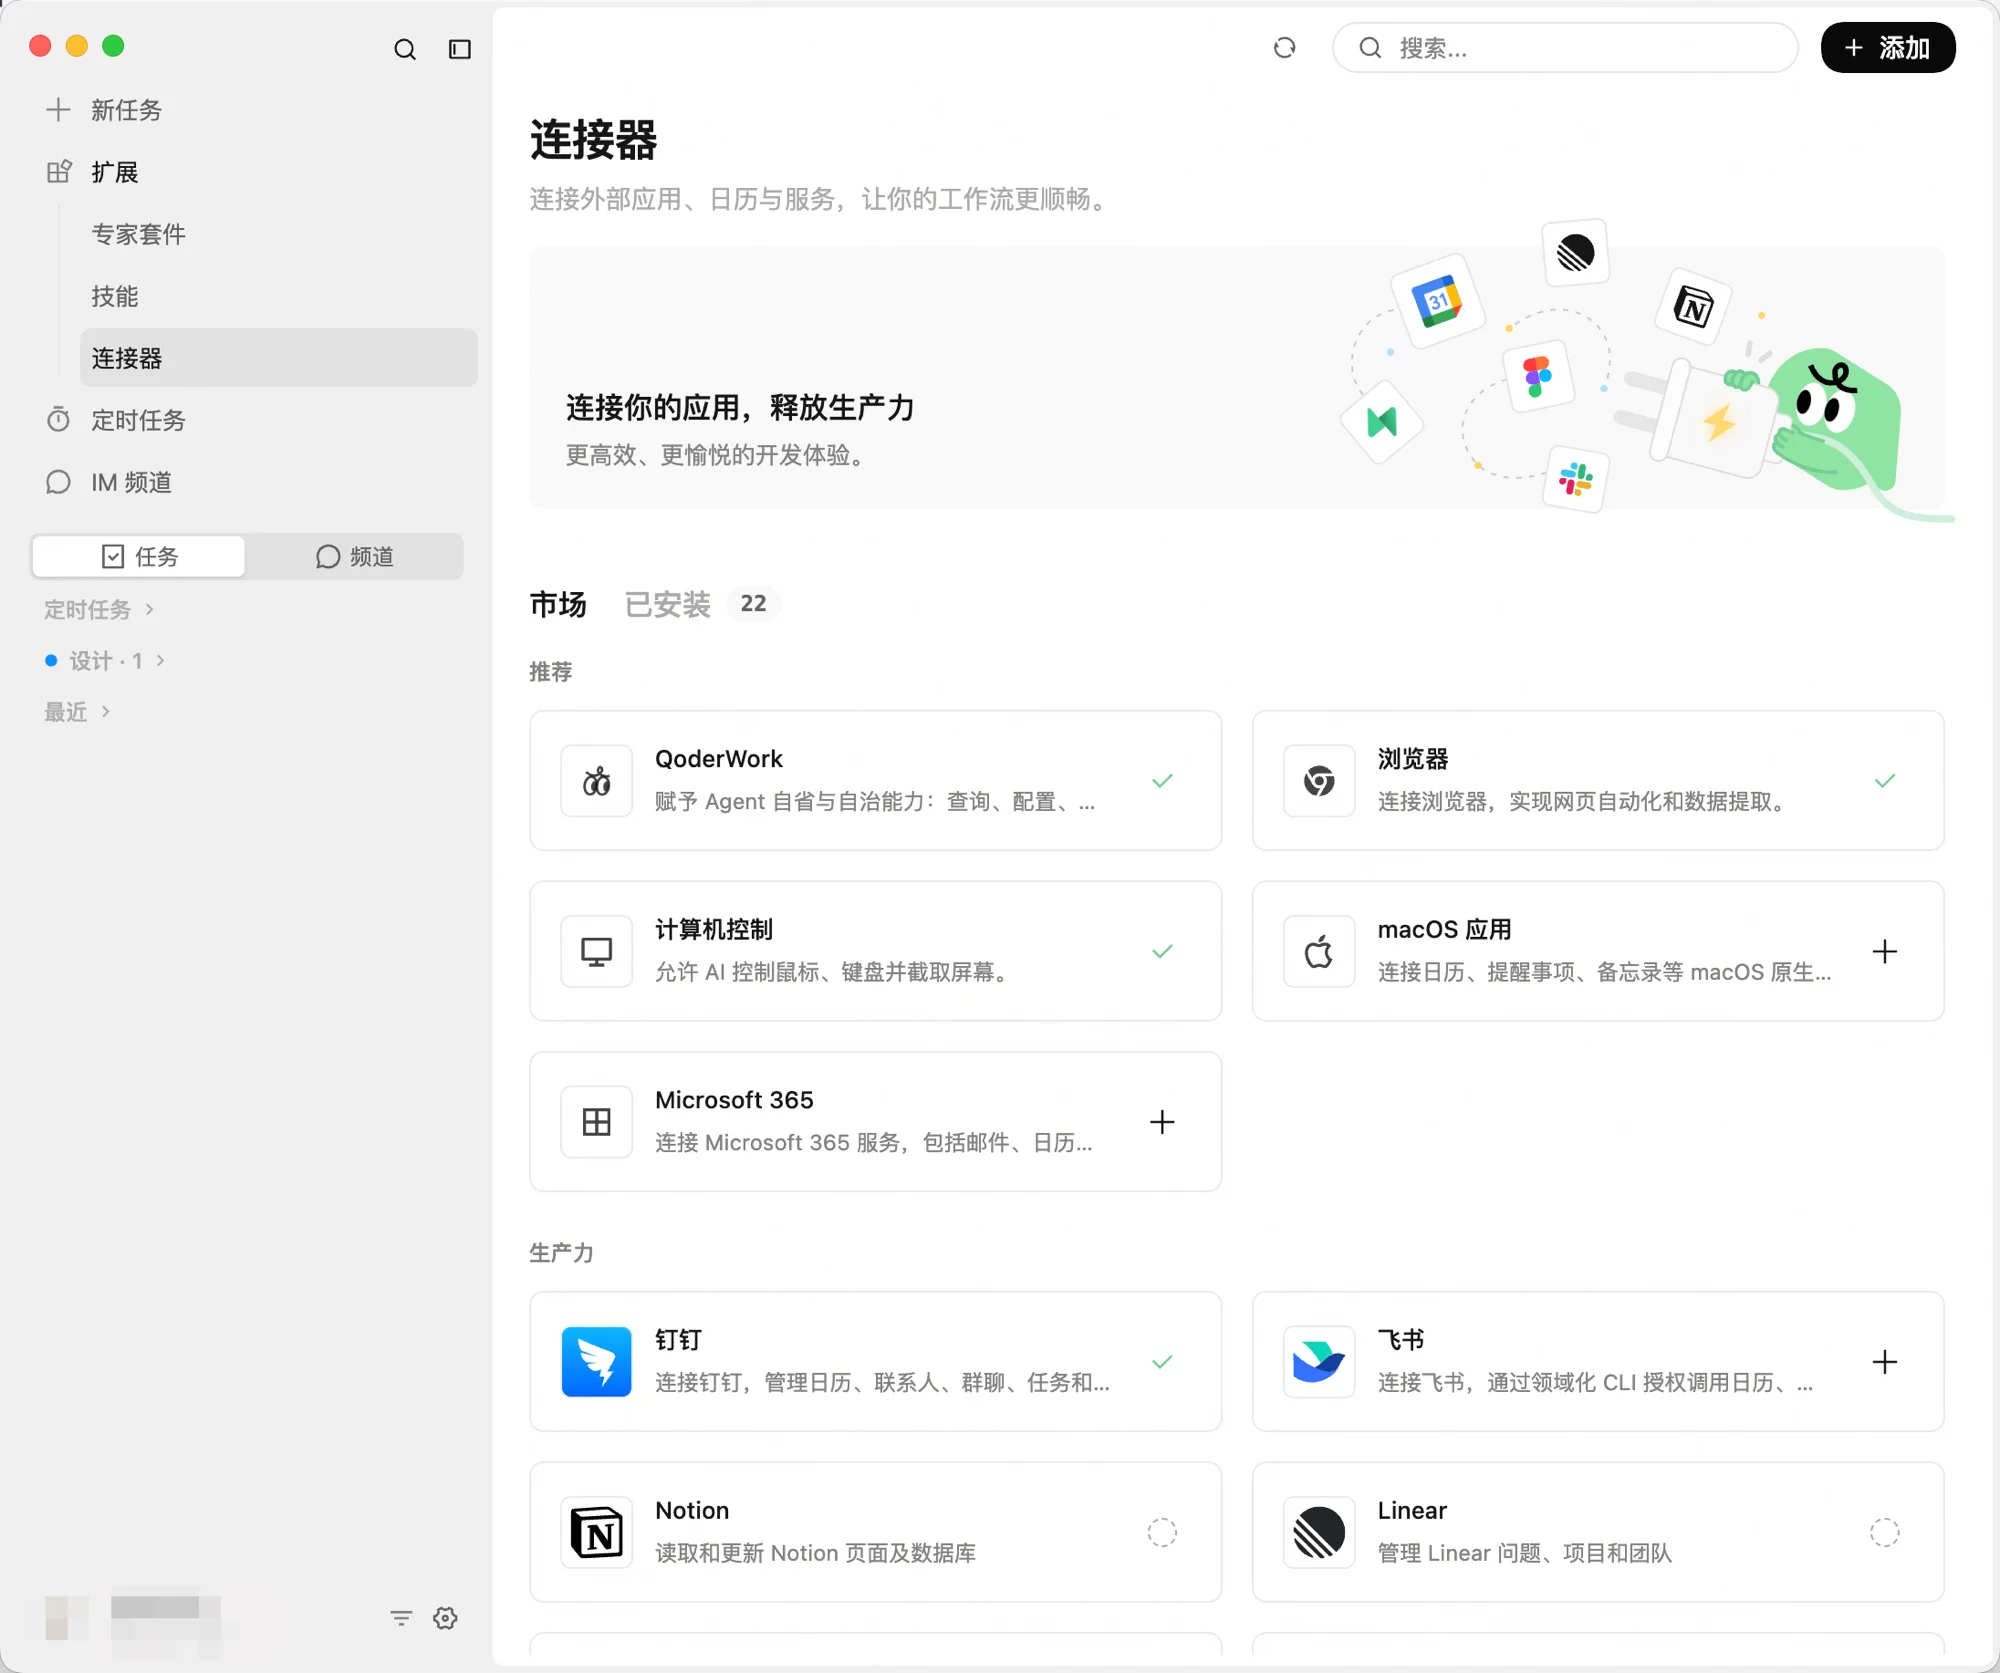This screenshot has width=2000, height=1673.
Task: Click the 扩展 extensions icon
Action: [58, 172]
